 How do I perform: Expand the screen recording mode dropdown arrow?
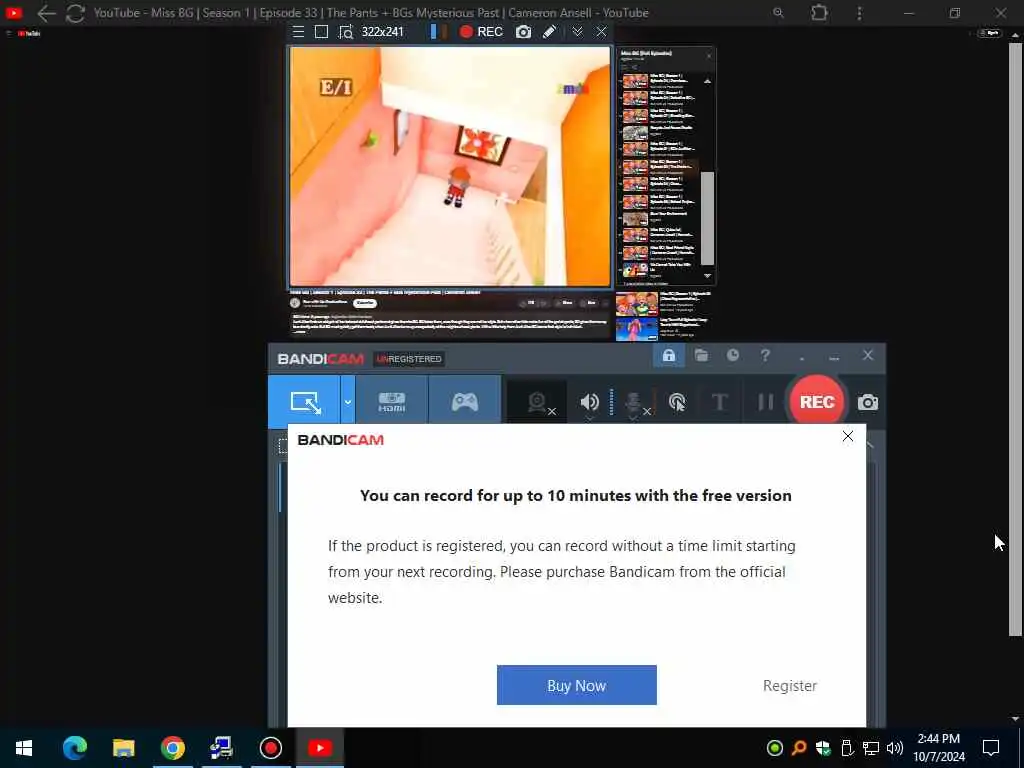[348, 402]
